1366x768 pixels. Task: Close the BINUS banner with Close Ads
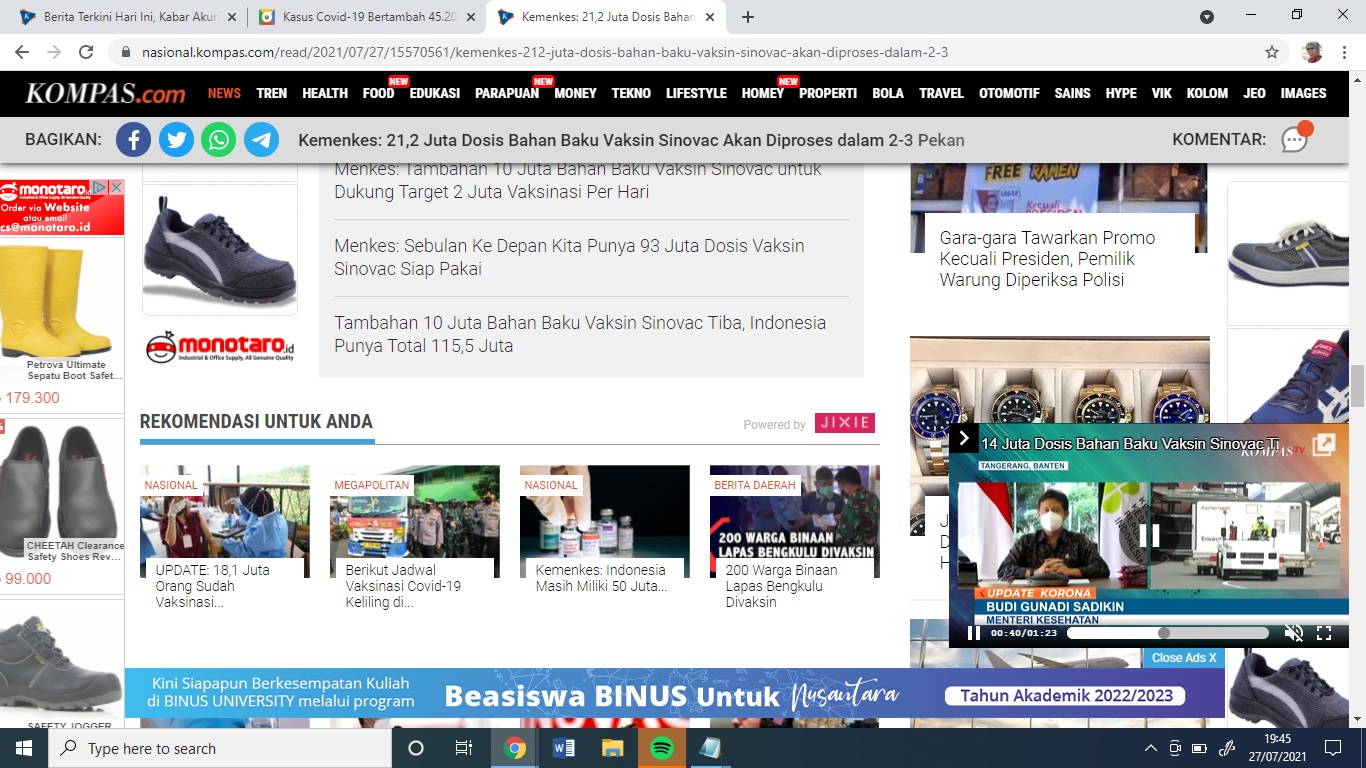(x=1184, y=658)
